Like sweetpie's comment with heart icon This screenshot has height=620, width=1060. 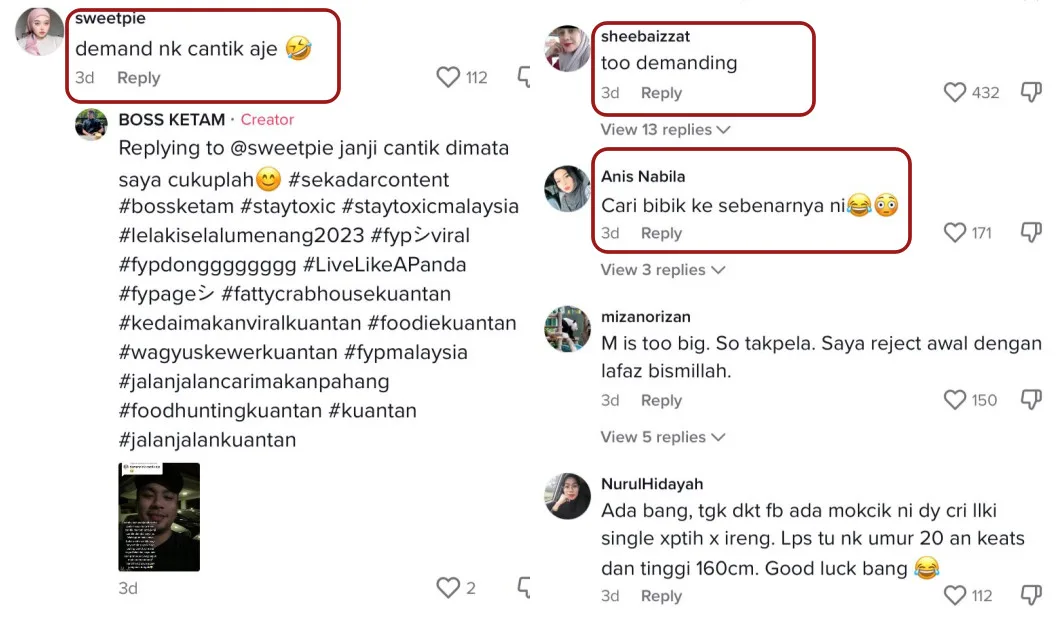click(x=449, y=78)
